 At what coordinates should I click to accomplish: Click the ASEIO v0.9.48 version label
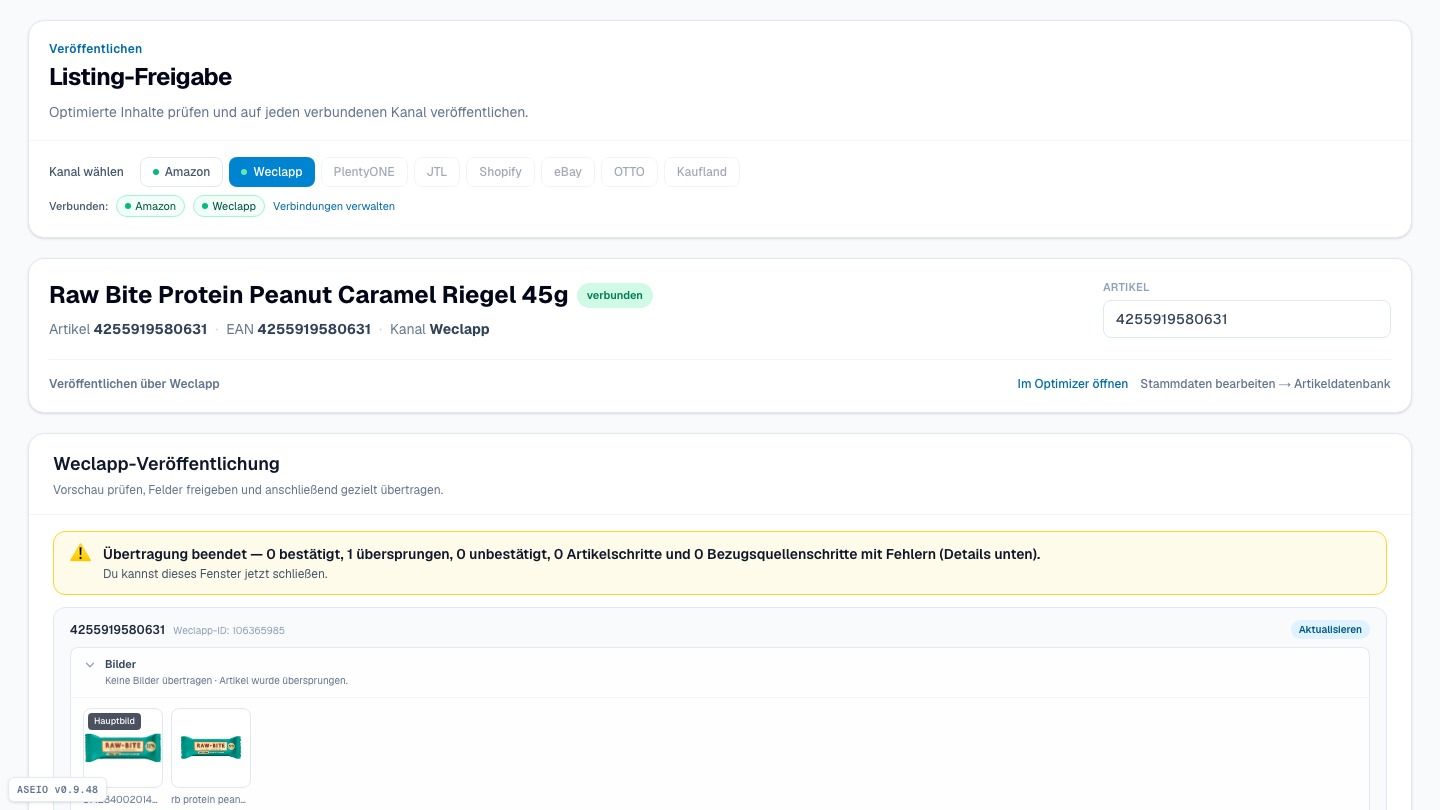coord(57,790)
